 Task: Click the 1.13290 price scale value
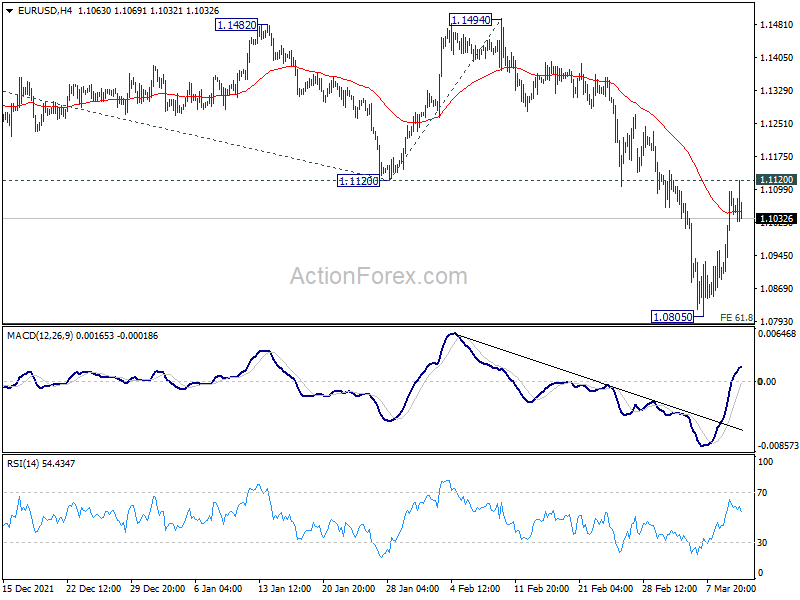click(x=777, y=91)
